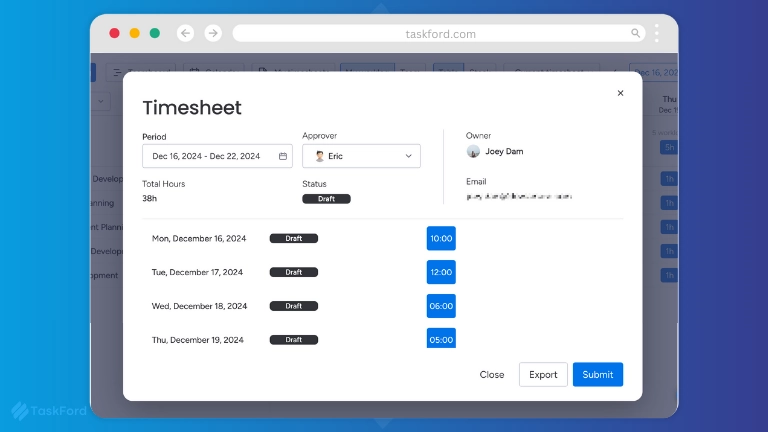
Task: Click Draft badge for Wed, December 18
Action: tap(294, 306)
